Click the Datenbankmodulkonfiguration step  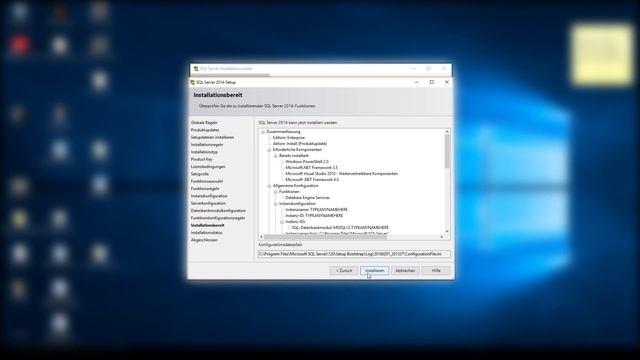pos(218,211)
